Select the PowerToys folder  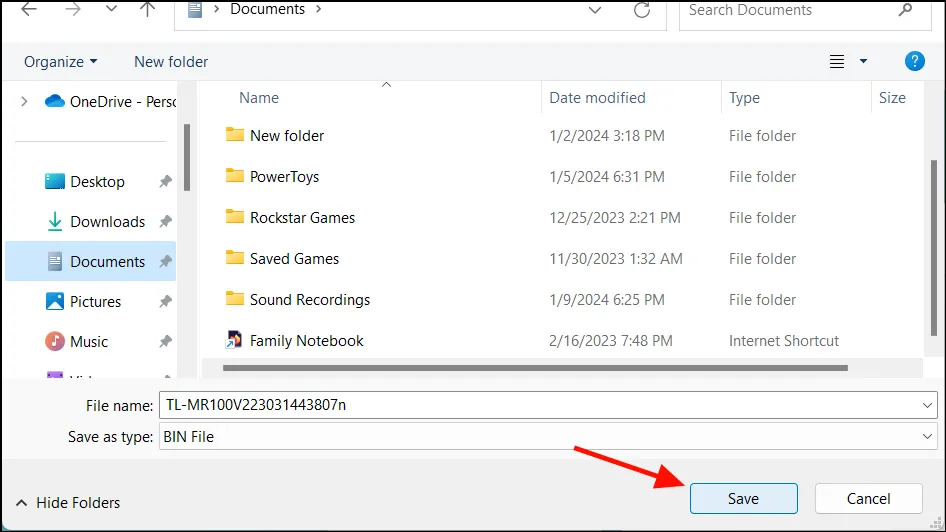pyautogui.click(x=284, y=177)
